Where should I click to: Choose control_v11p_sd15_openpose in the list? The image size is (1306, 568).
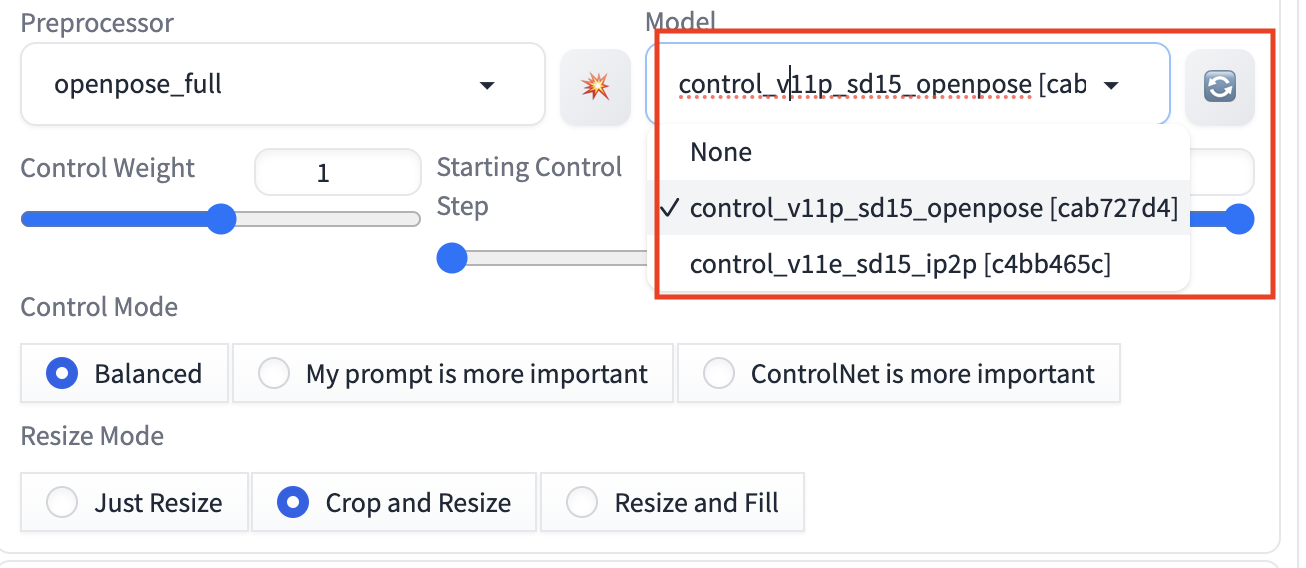click(933, 208)
